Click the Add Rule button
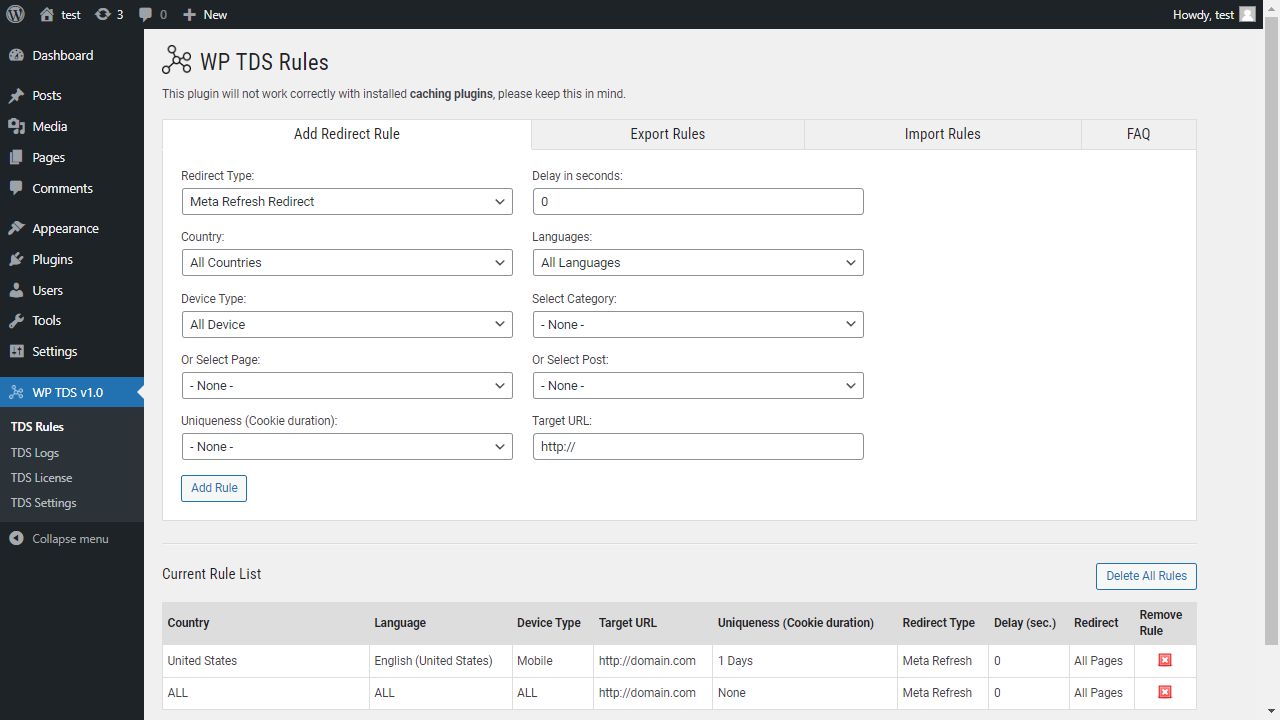The image size is (1280, 720). 214,488
